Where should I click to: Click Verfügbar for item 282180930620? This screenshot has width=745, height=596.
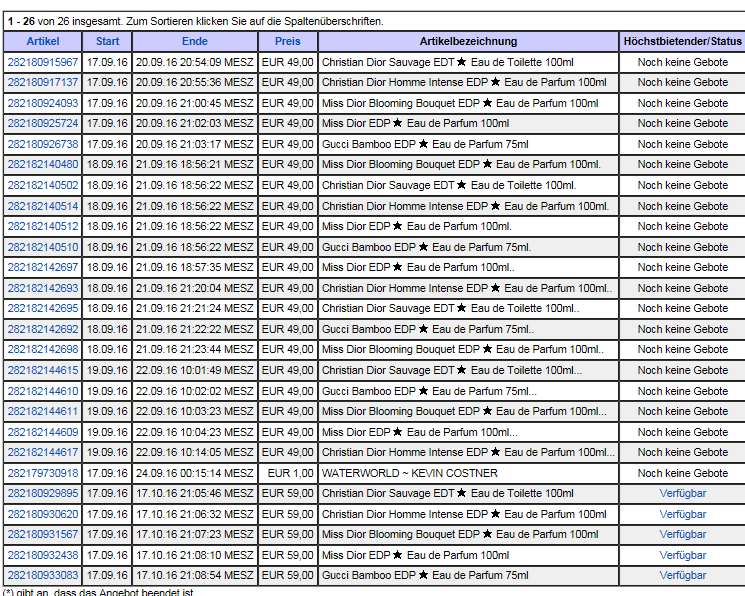pyautogui.click(x=682, y=514)
